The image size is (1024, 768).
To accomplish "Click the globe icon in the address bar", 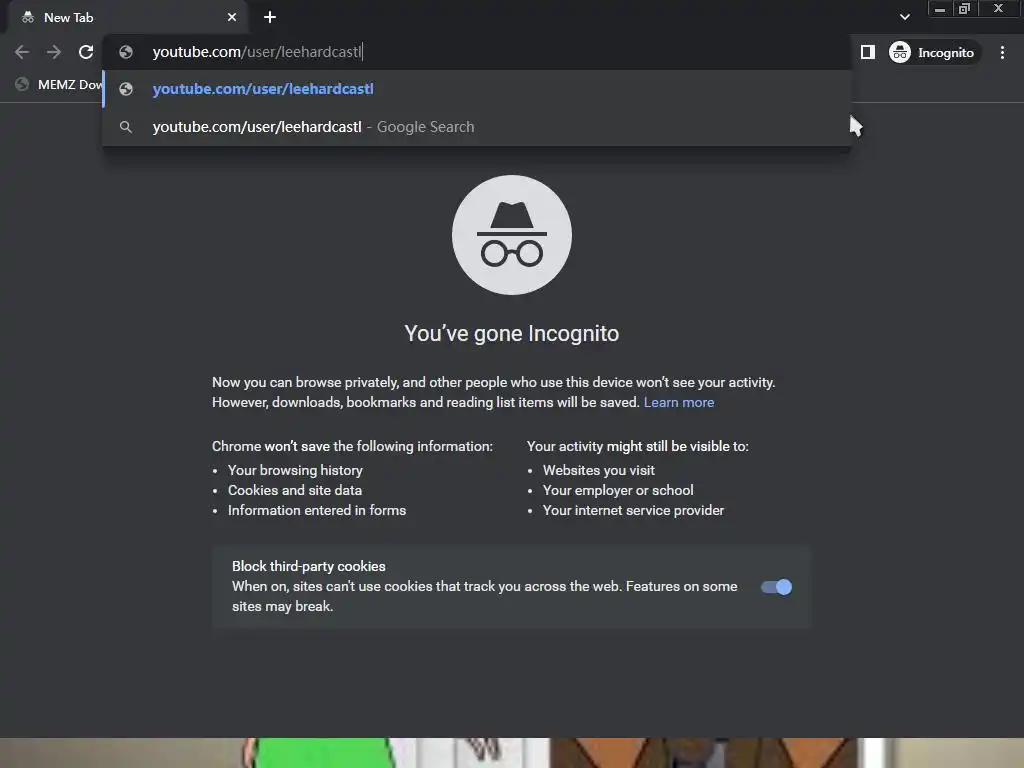I will pos(126,52).
